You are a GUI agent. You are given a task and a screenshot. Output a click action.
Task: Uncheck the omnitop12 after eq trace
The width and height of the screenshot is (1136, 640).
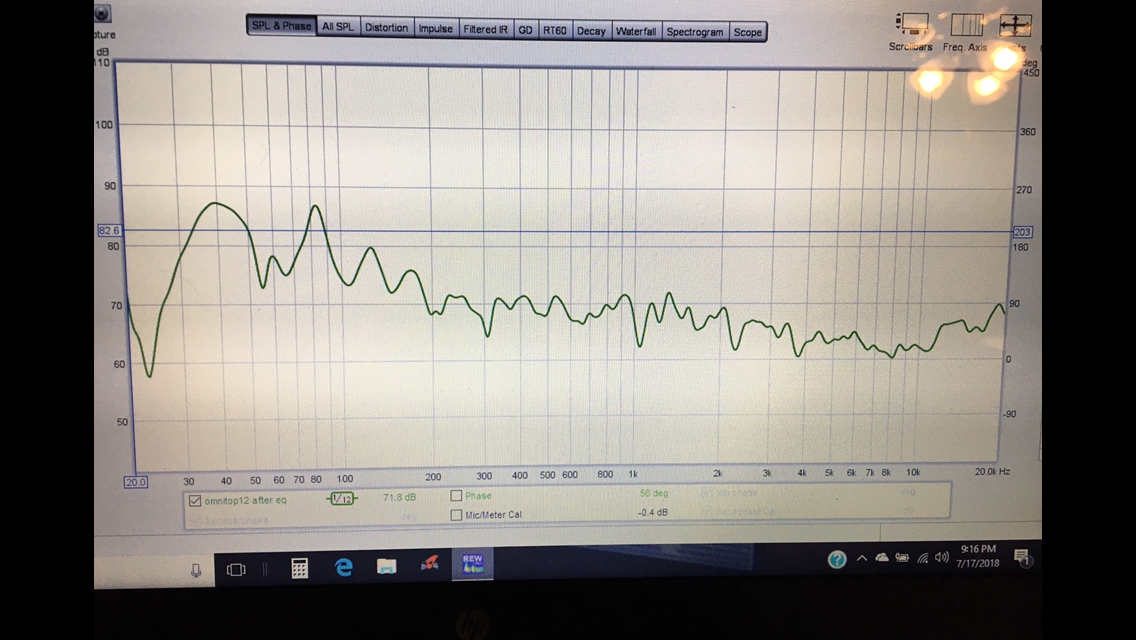point(195,500)
